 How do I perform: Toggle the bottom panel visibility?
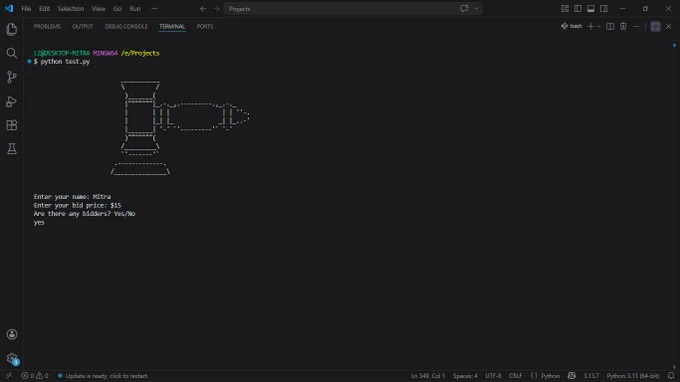tap(591, 9)
